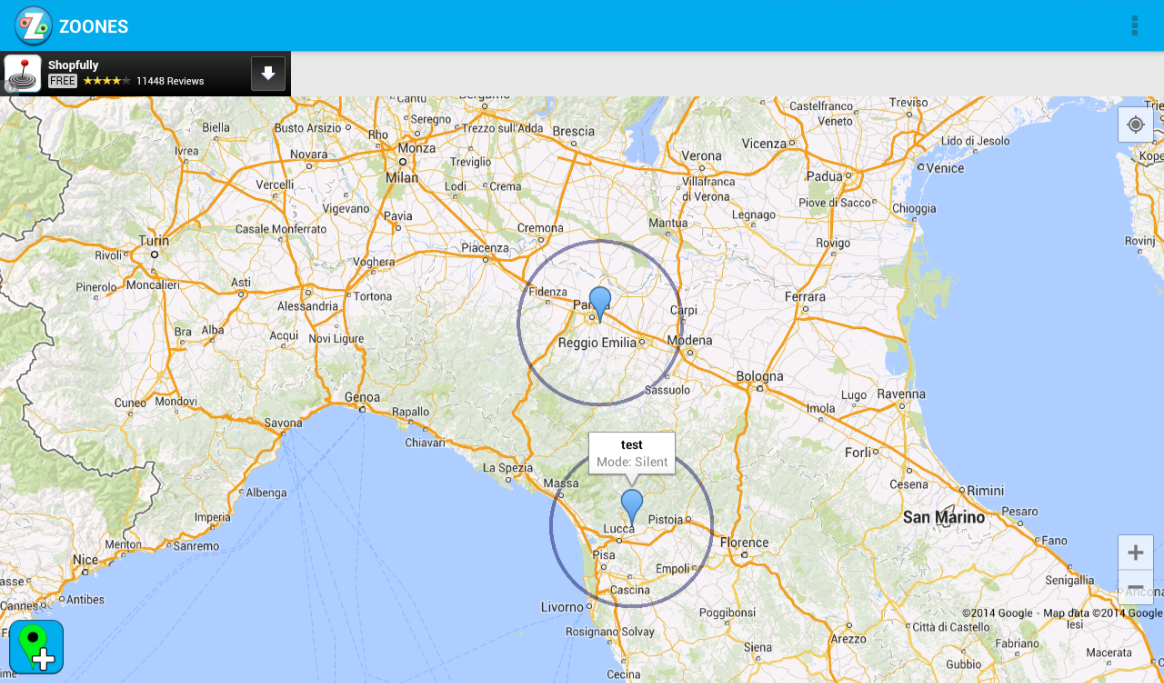The height and width of the screenshot is (683, 1164).
Task: Select the blue pin near Parma
Action: pyautogui.click(x=600, y=304)
